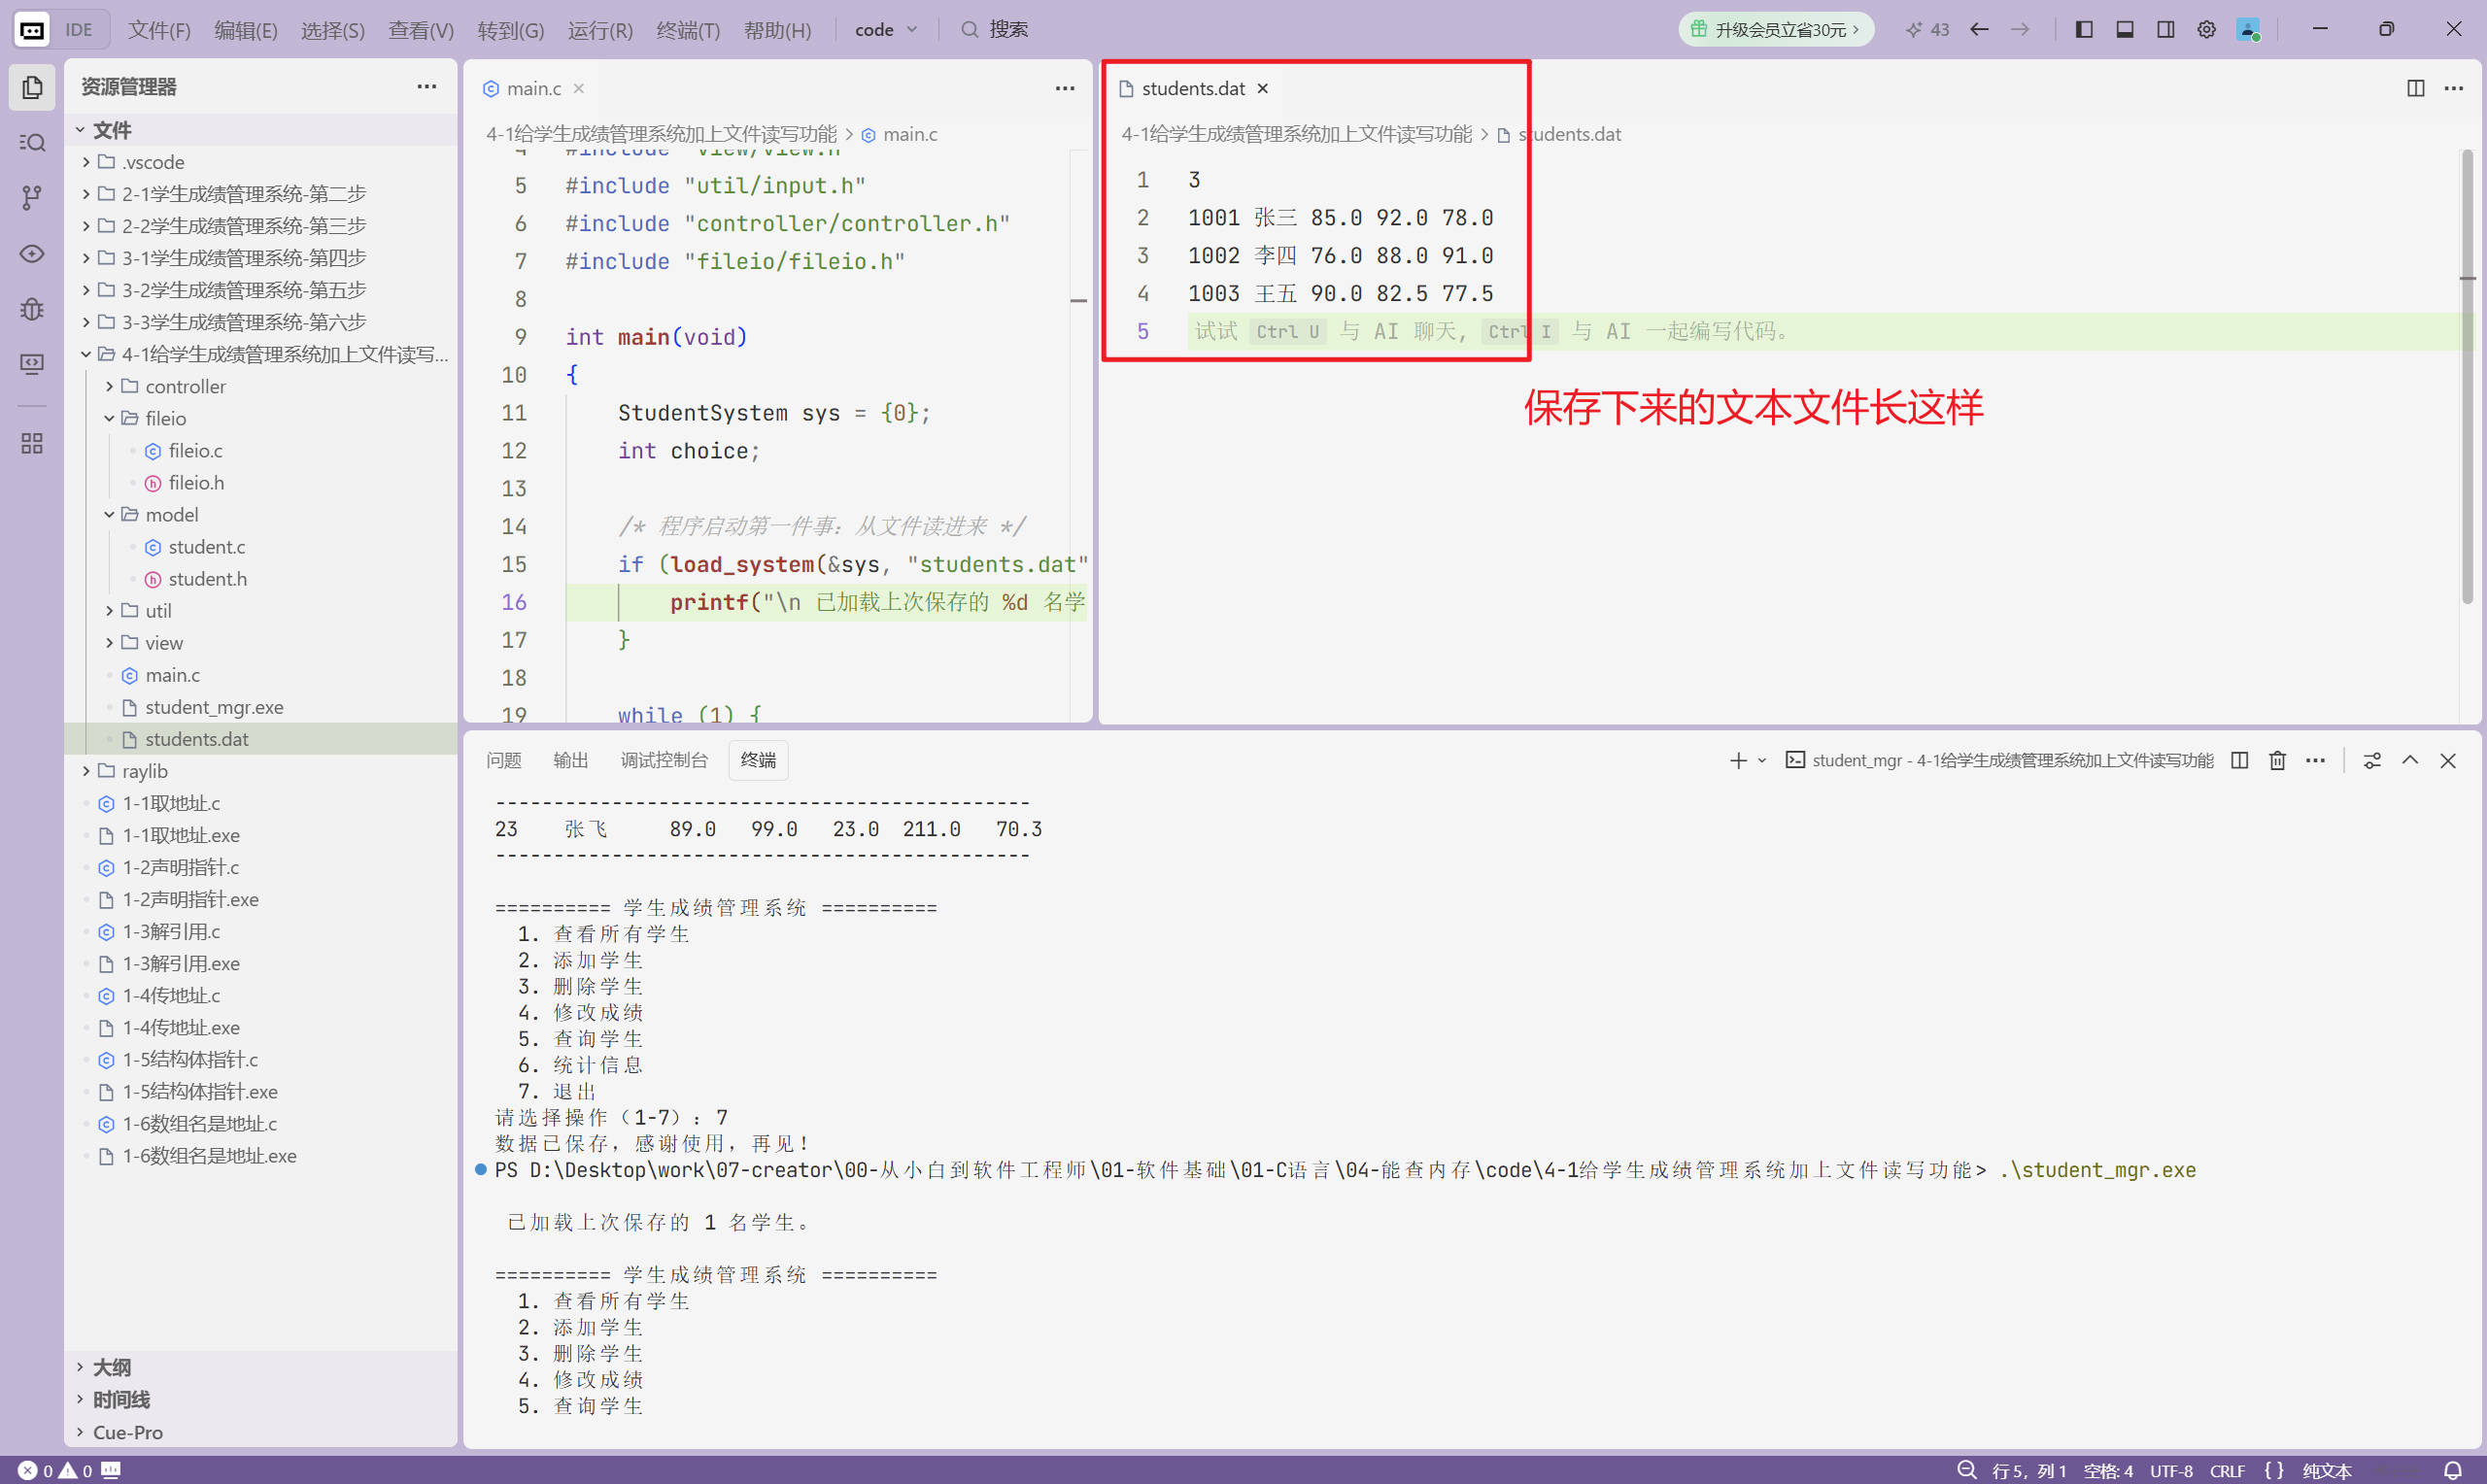Screen dimensions: 2487x1484
Task: Maximize the panel with the up chevron
Action: 2410,761
